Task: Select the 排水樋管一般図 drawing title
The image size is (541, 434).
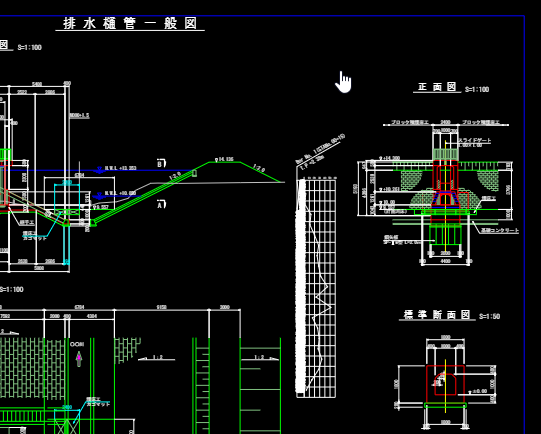Action: (130, 23)
